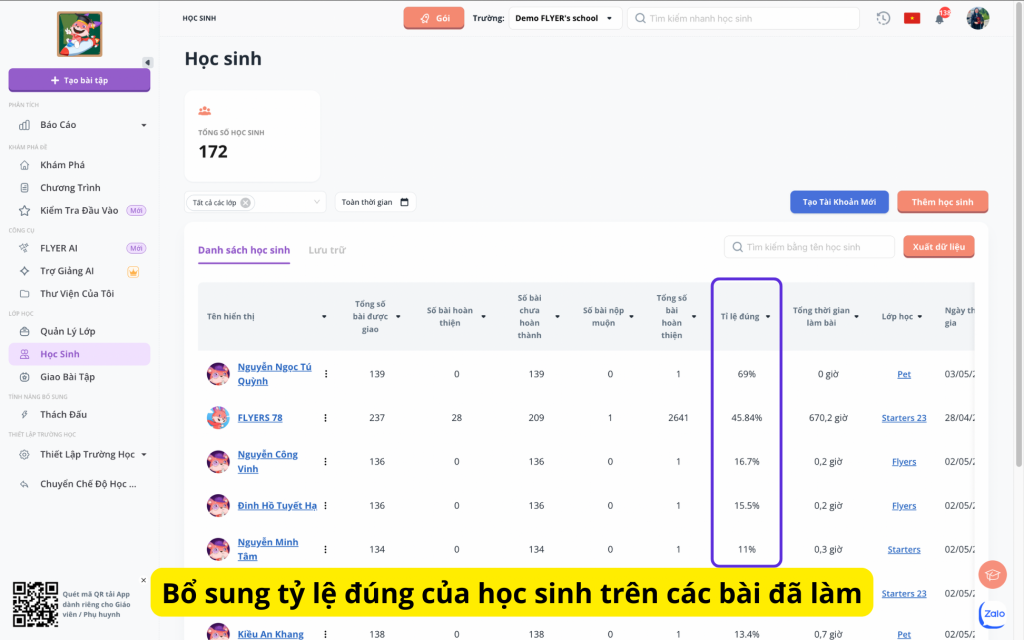Viewport: 1024px width, 640px height.
Task: Open the history clock icon
Action: click(x=883, y=18)
